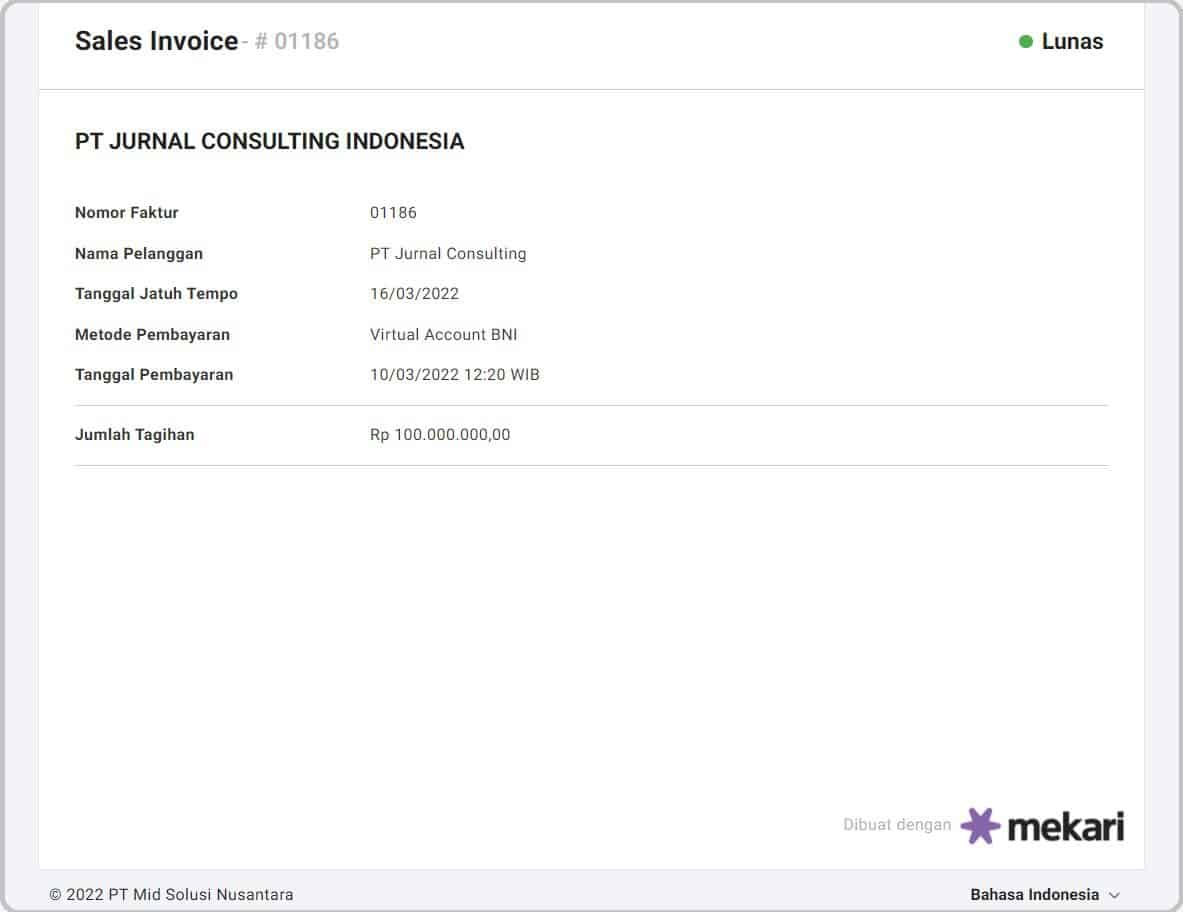Select PT JURNAL CONSULTING INDONESIA heading

tap(269, 141)
